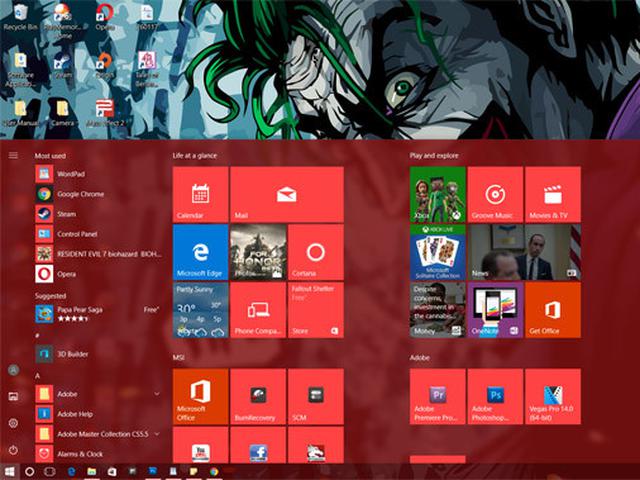Click the Power button in Start sidebar
This screenshot has height=480, width=640.
click(x=13, y=450)
